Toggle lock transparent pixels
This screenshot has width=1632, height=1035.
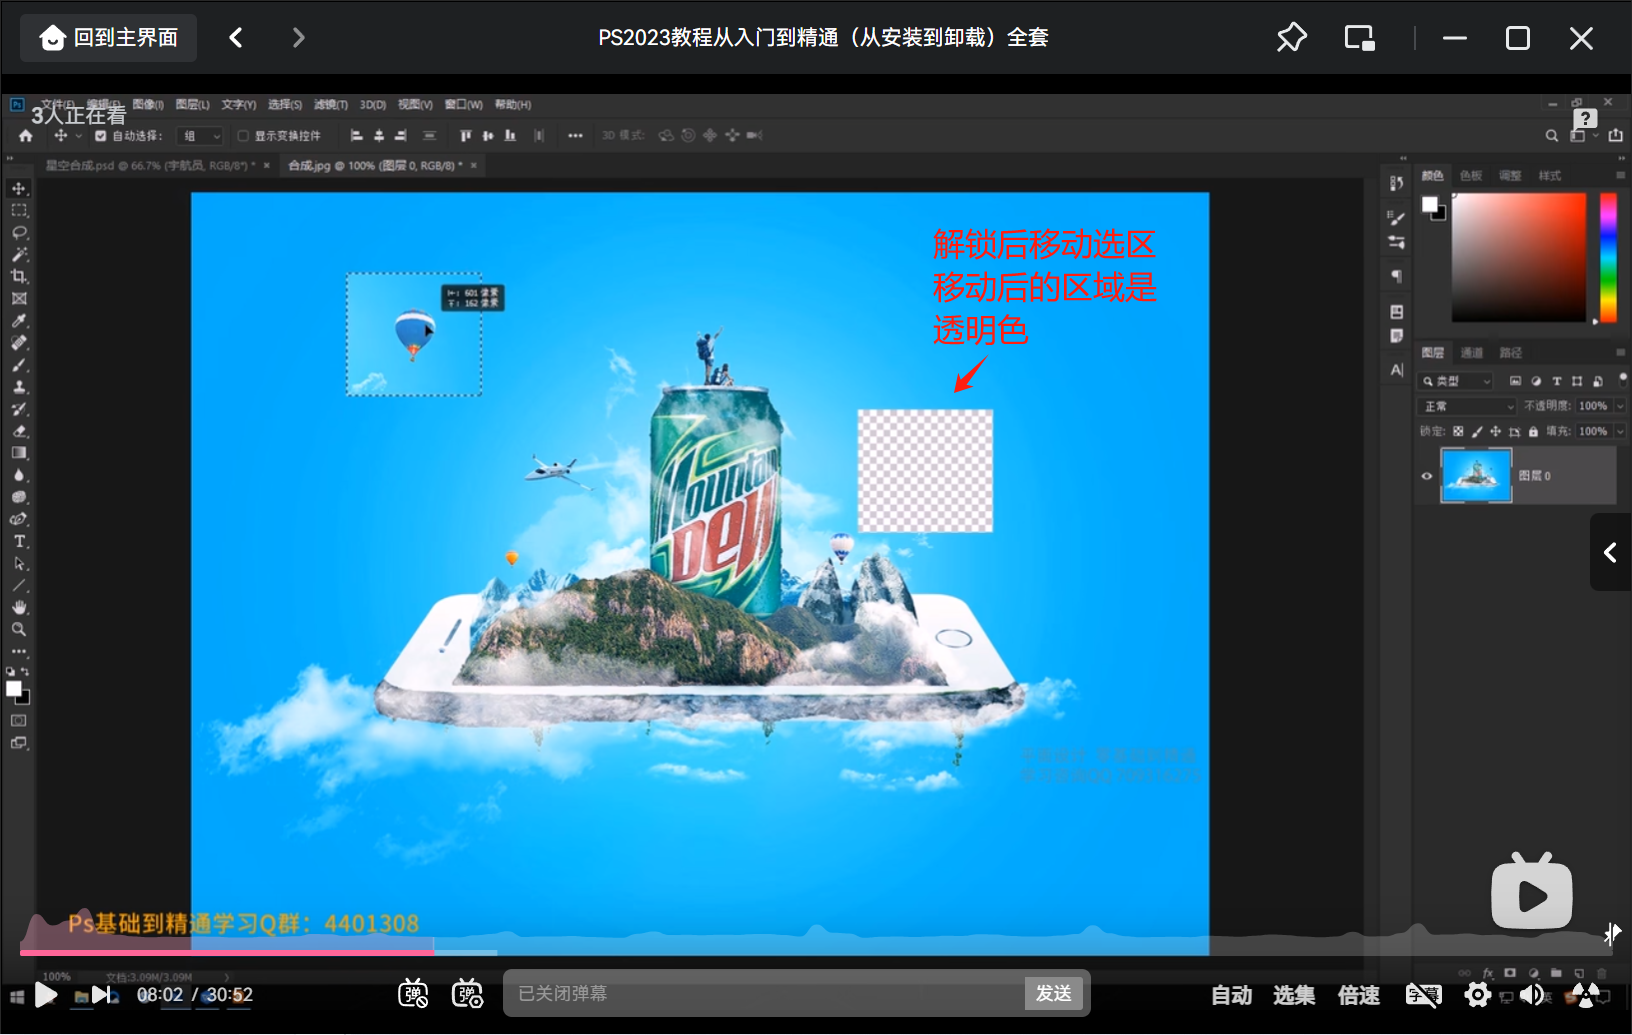coord(1458,432)
